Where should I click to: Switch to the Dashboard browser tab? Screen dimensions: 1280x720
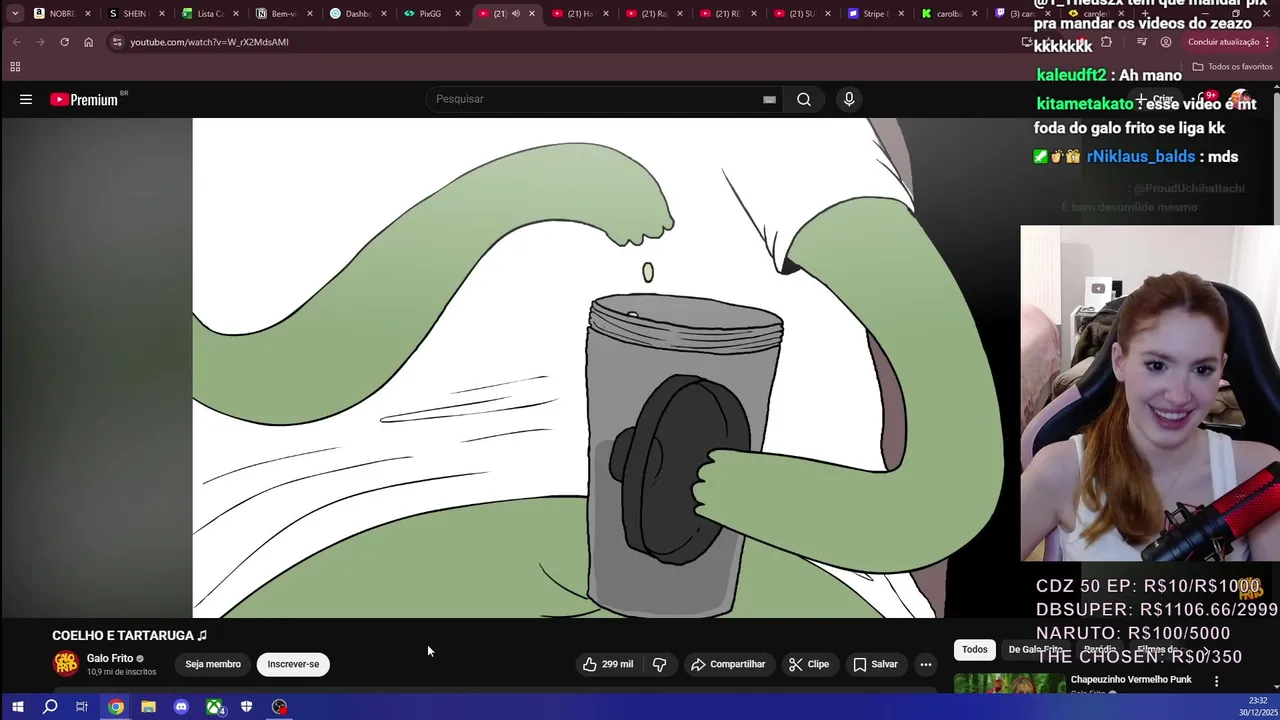pyautogui.click(x=358, y=14)
